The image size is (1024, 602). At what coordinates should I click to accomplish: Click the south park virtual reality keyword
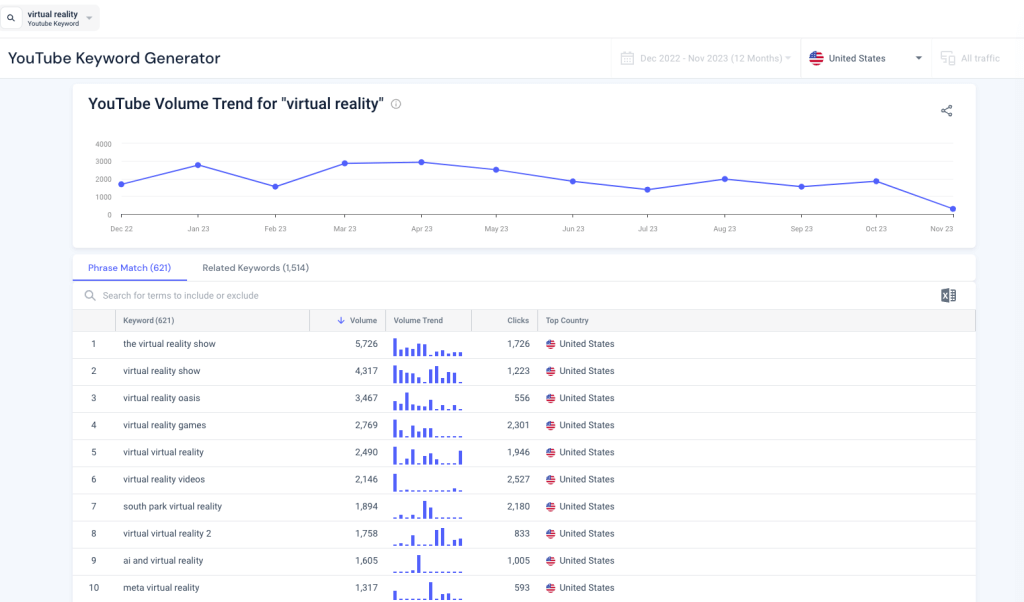pos(172,506)
